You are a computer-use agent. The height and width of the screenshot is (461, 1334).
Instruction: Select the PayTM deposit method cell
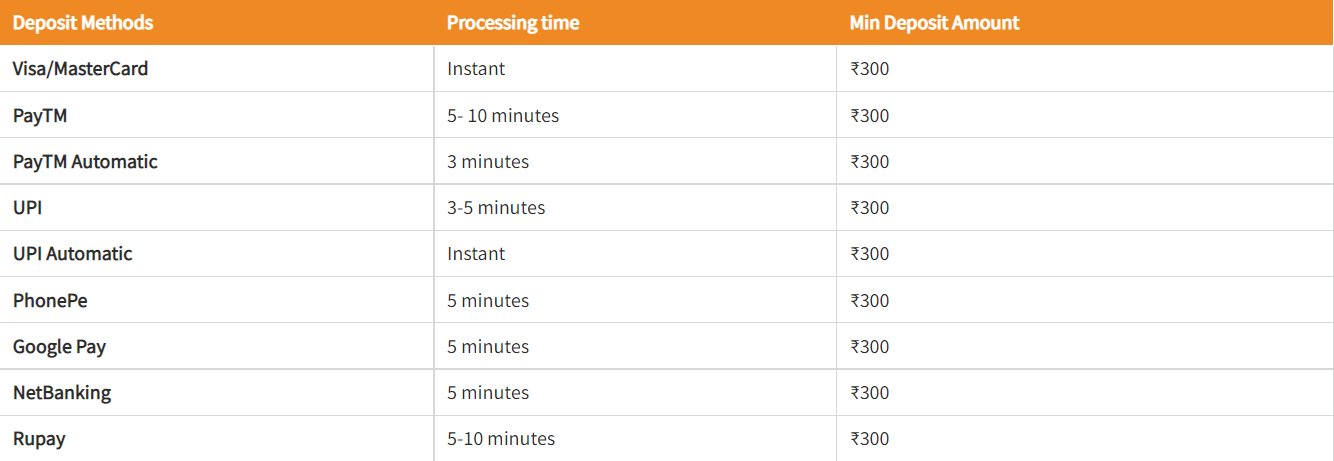pos(40,115)
